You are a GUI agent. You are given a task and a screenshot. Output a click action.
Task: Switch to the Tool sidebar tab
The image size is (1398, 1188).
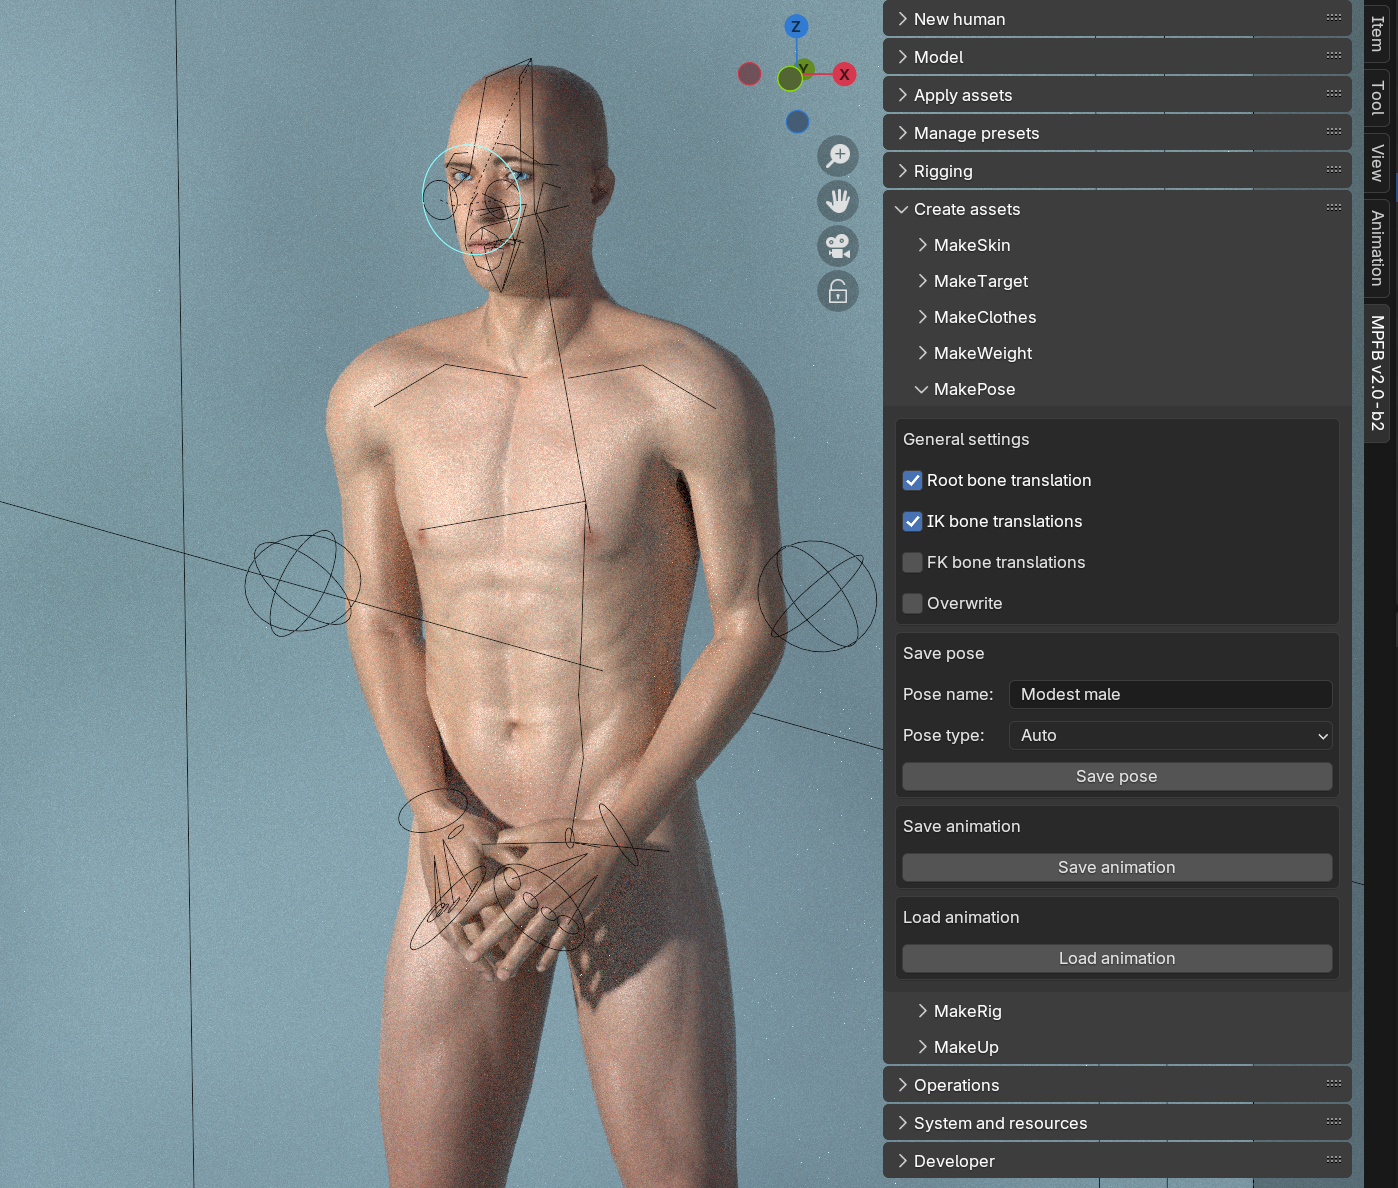1377,98
